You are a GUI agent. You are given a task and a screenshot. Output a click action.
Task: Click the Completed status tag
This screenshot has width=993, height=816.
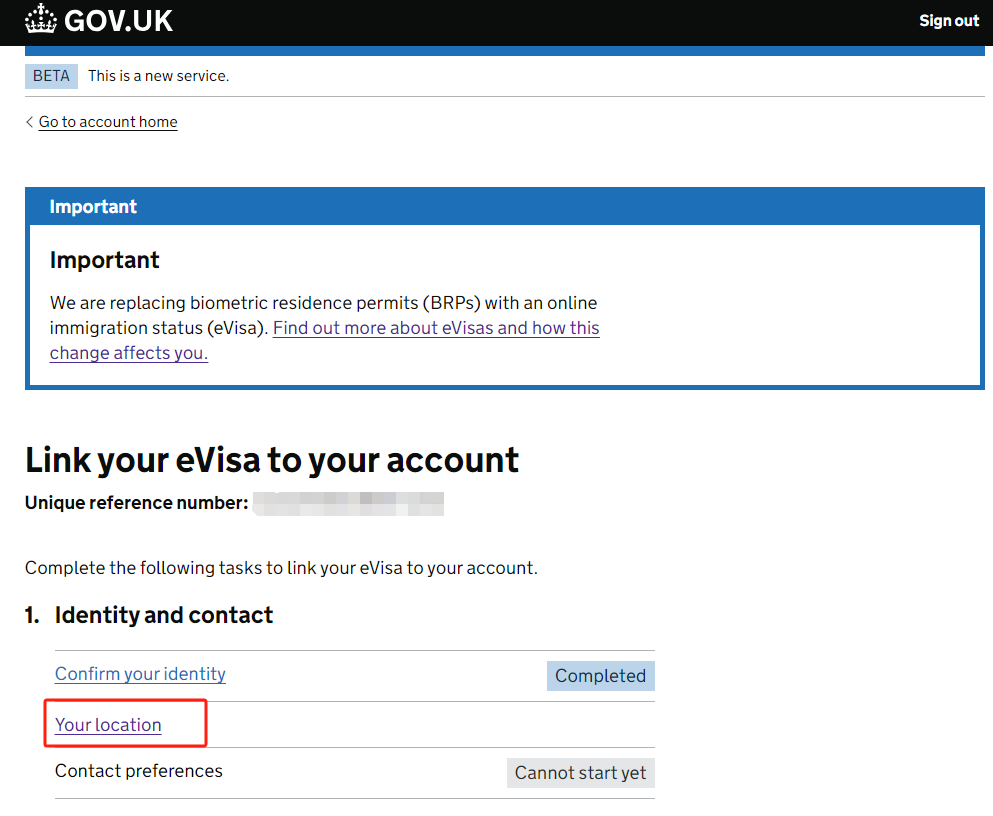(x=600, y=675)
